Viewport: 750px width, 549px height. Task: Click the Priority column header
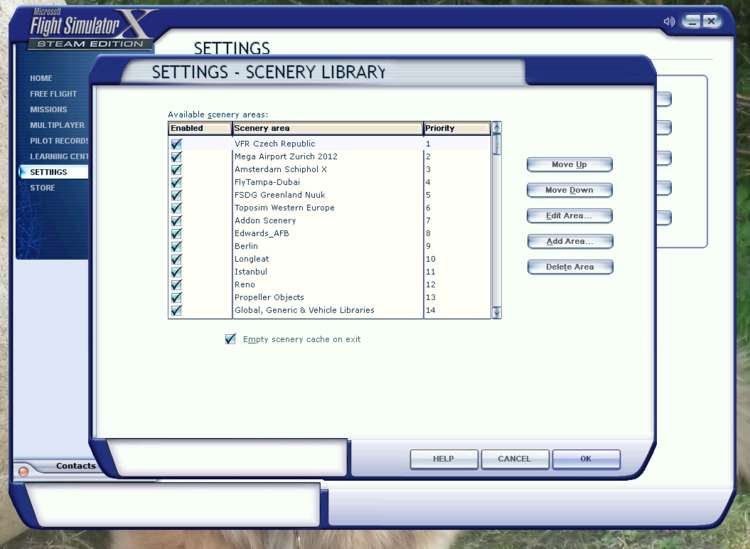tap(457, 128)
